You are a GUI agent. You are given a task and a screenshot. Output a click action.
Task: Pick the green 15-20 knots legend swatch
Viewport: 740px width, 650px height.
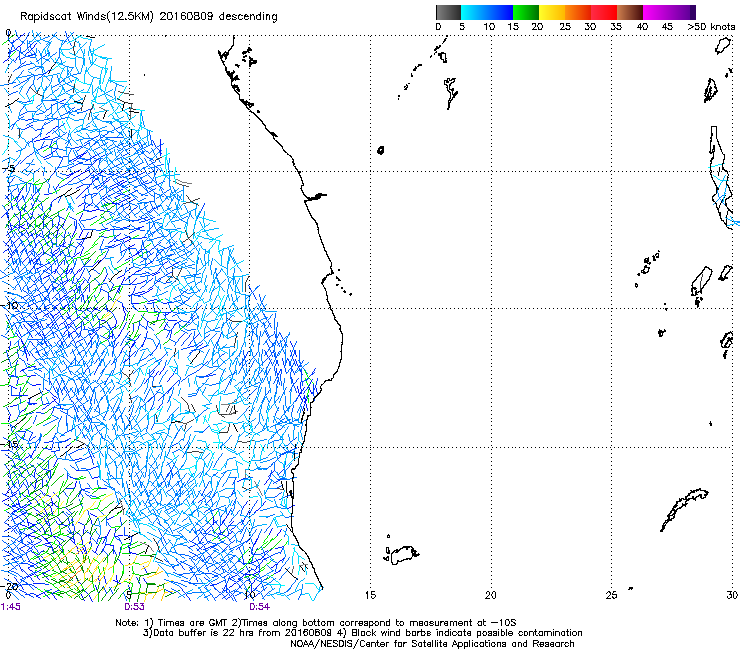pyautogui.click(x=526, y=12)
